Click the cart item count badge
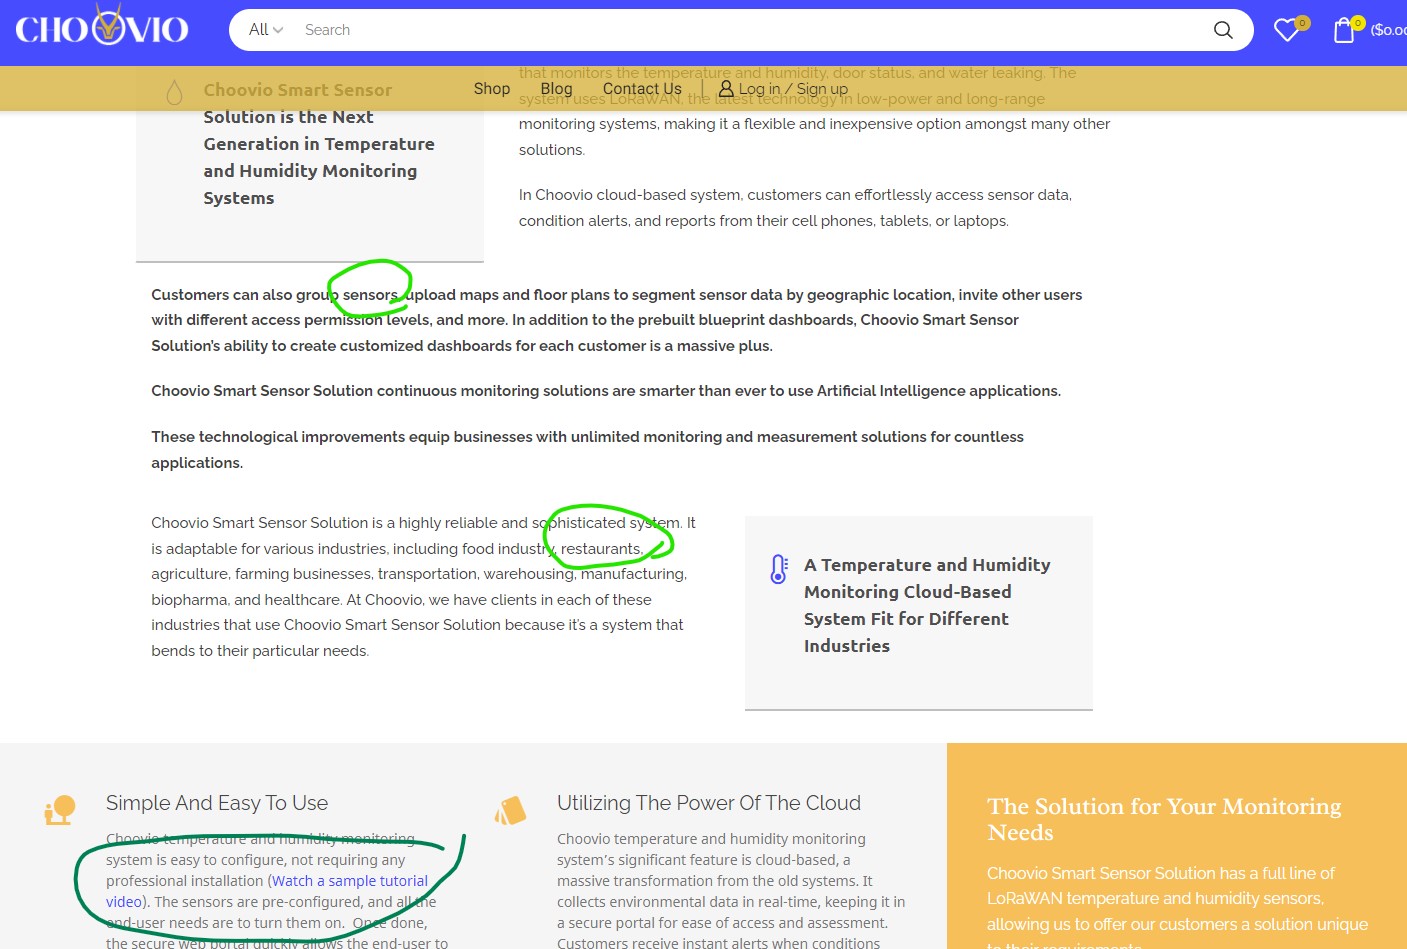This screenshot has width=1407, height=949. click(1357, 22)
